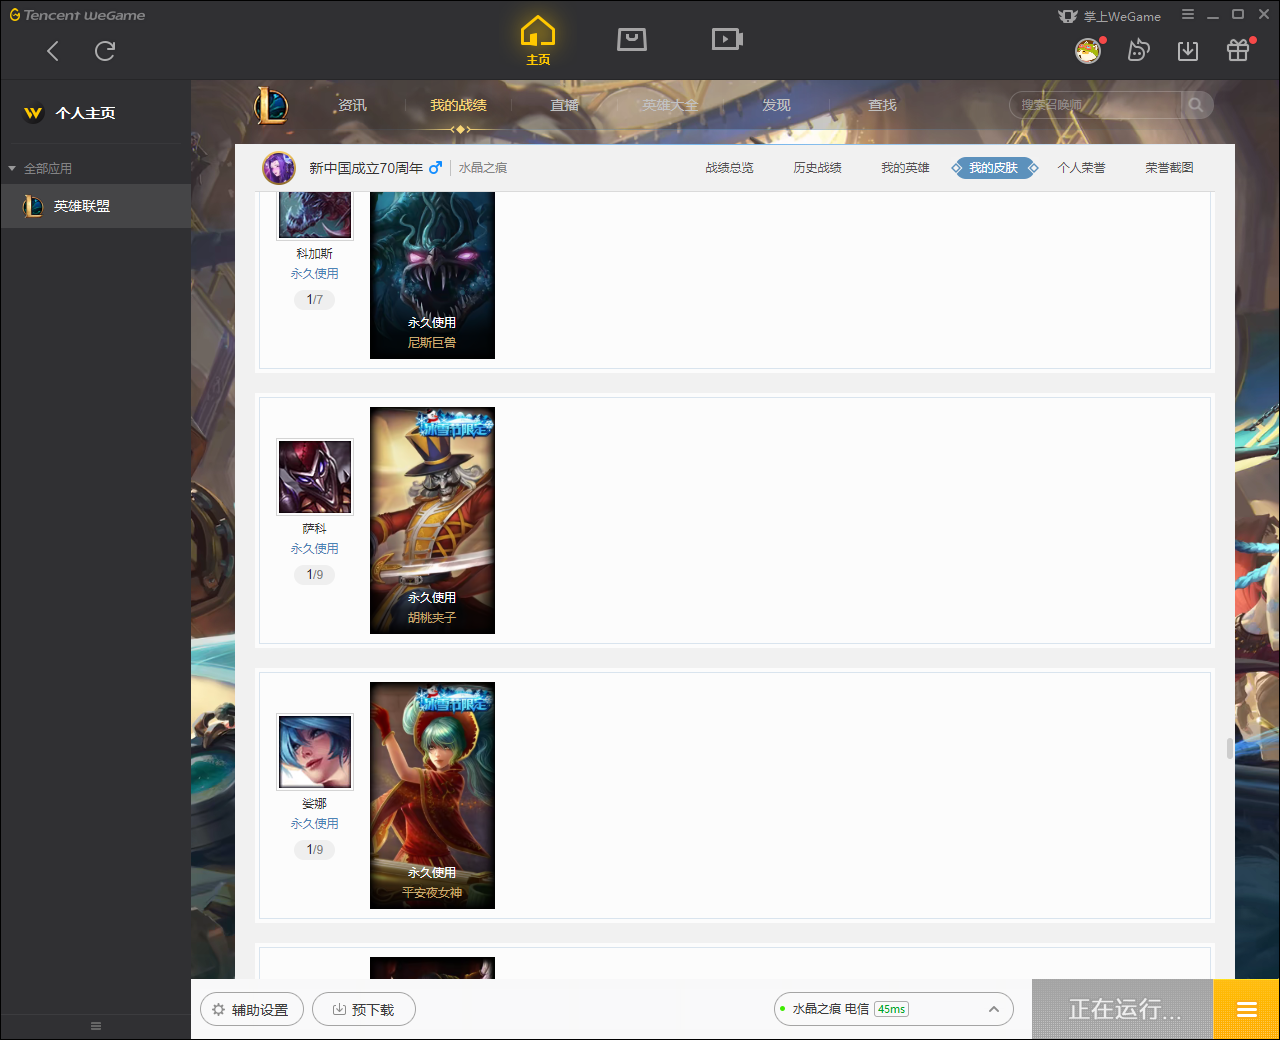
Task: Click the 预下载 button
Action: click(x=364, y=1009)
